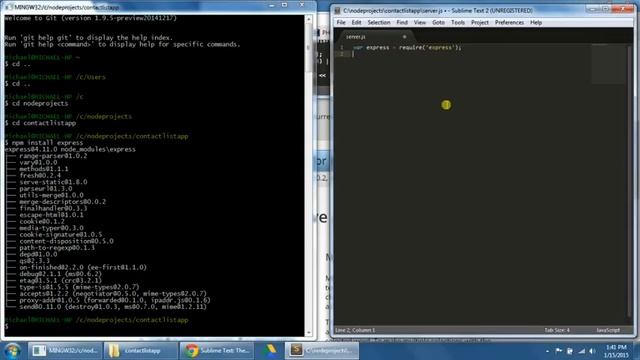Open the Tools menu
The image size is (640, 360).
(458, 23)
